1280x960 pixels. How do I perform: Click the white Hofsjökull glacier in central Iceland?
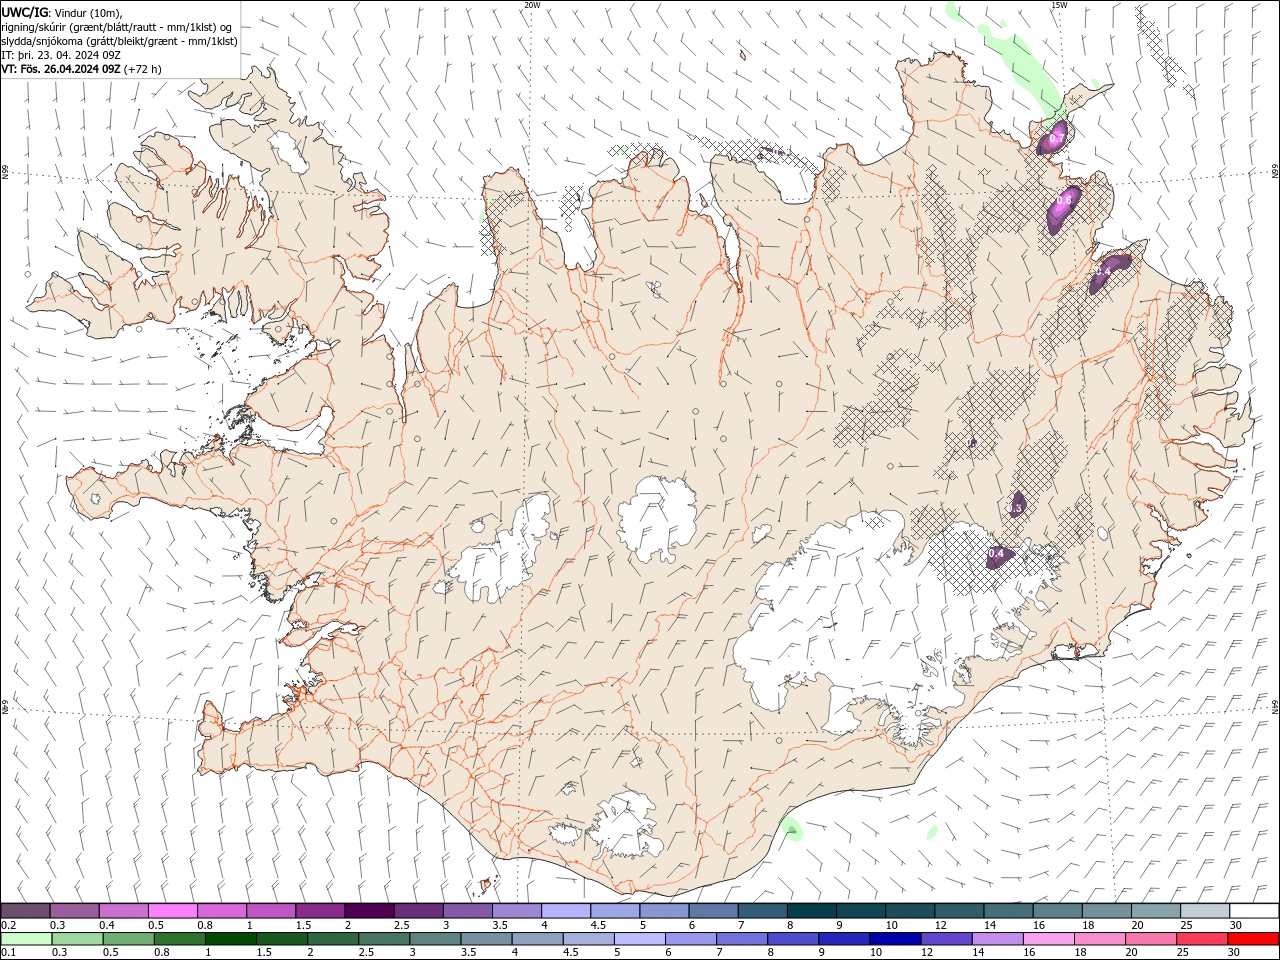tap(657, 518)
